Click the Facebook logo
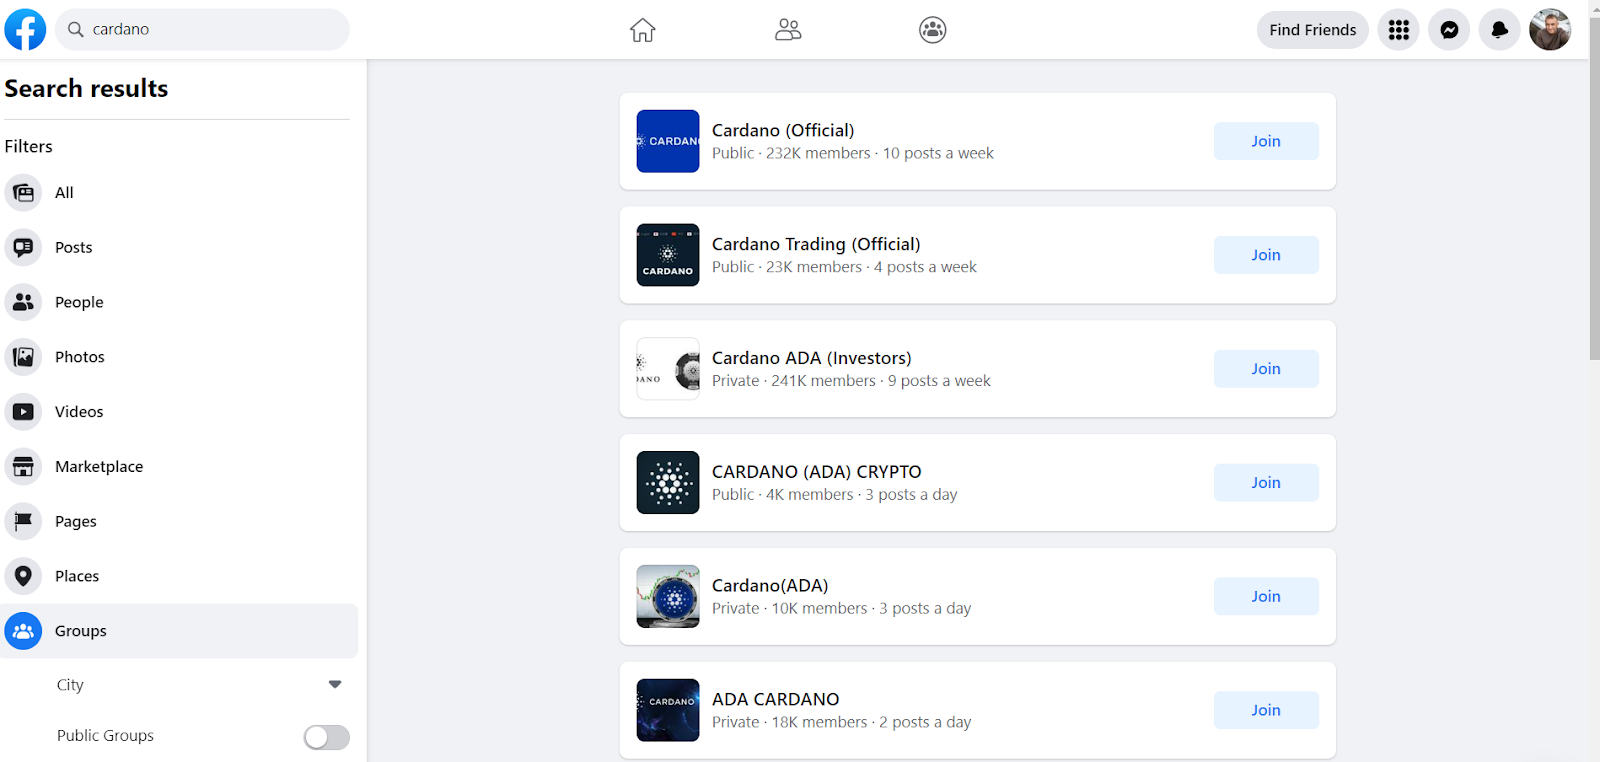This screenshot has height=762, width=1600. click(25, 30)
